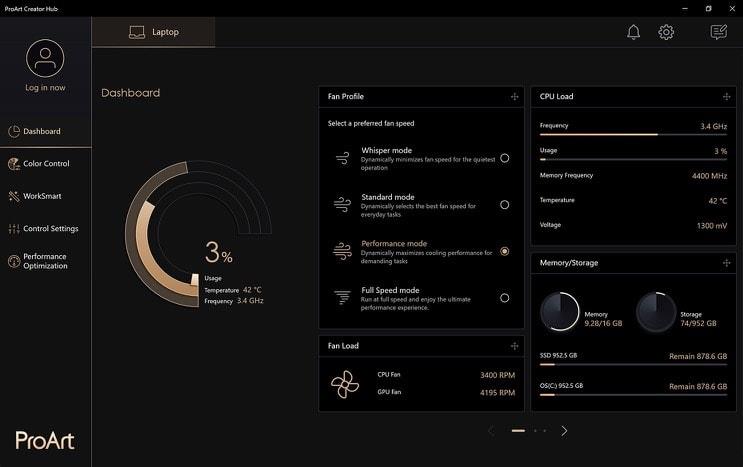Click the feedback note icon in header
The height and width of the screenshot is (467, 743).
[x=718, y=32]
